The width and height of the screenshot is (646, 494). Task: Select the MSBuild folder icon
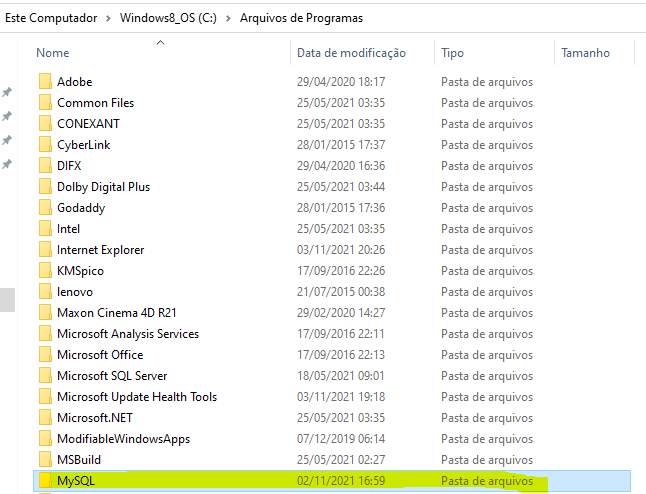[x=45, y=460]
